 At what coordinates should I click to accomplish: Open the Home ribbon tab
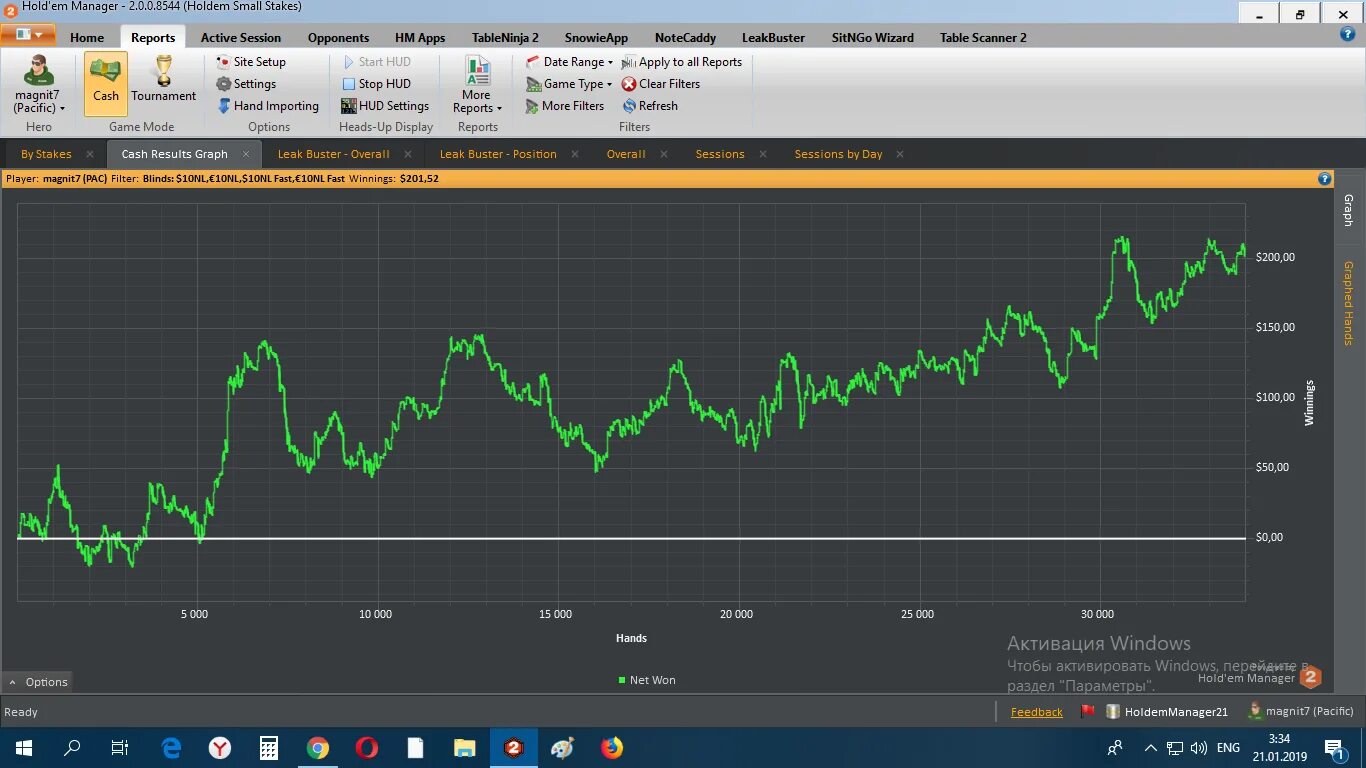click(x=87, y=38)
